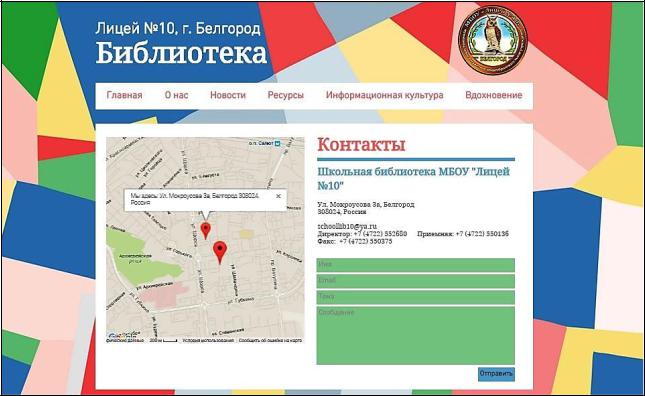Click Школьная библиотека МБОУ "Лицей №10" heading
The image size is (645, 396).
click(413, 178)
